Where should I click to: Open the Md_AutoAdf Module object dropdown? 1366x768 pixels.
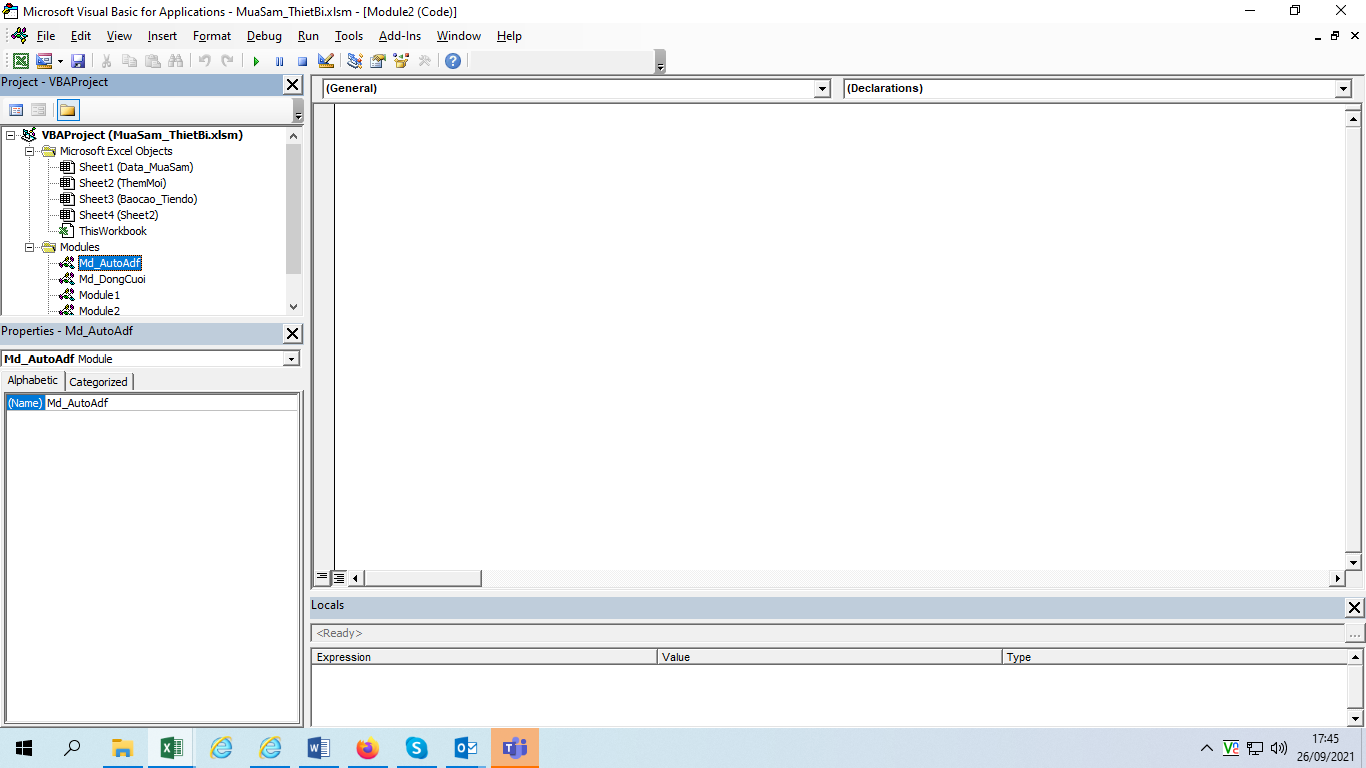291,359
